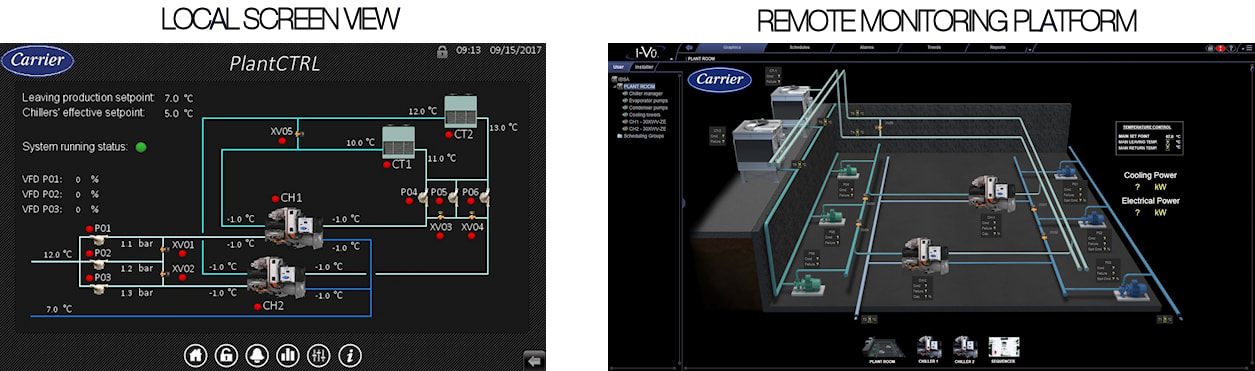Click the lock icon beside the time 09:13
The height and width of the screenshot is (371, 1255).
point(442,51)
